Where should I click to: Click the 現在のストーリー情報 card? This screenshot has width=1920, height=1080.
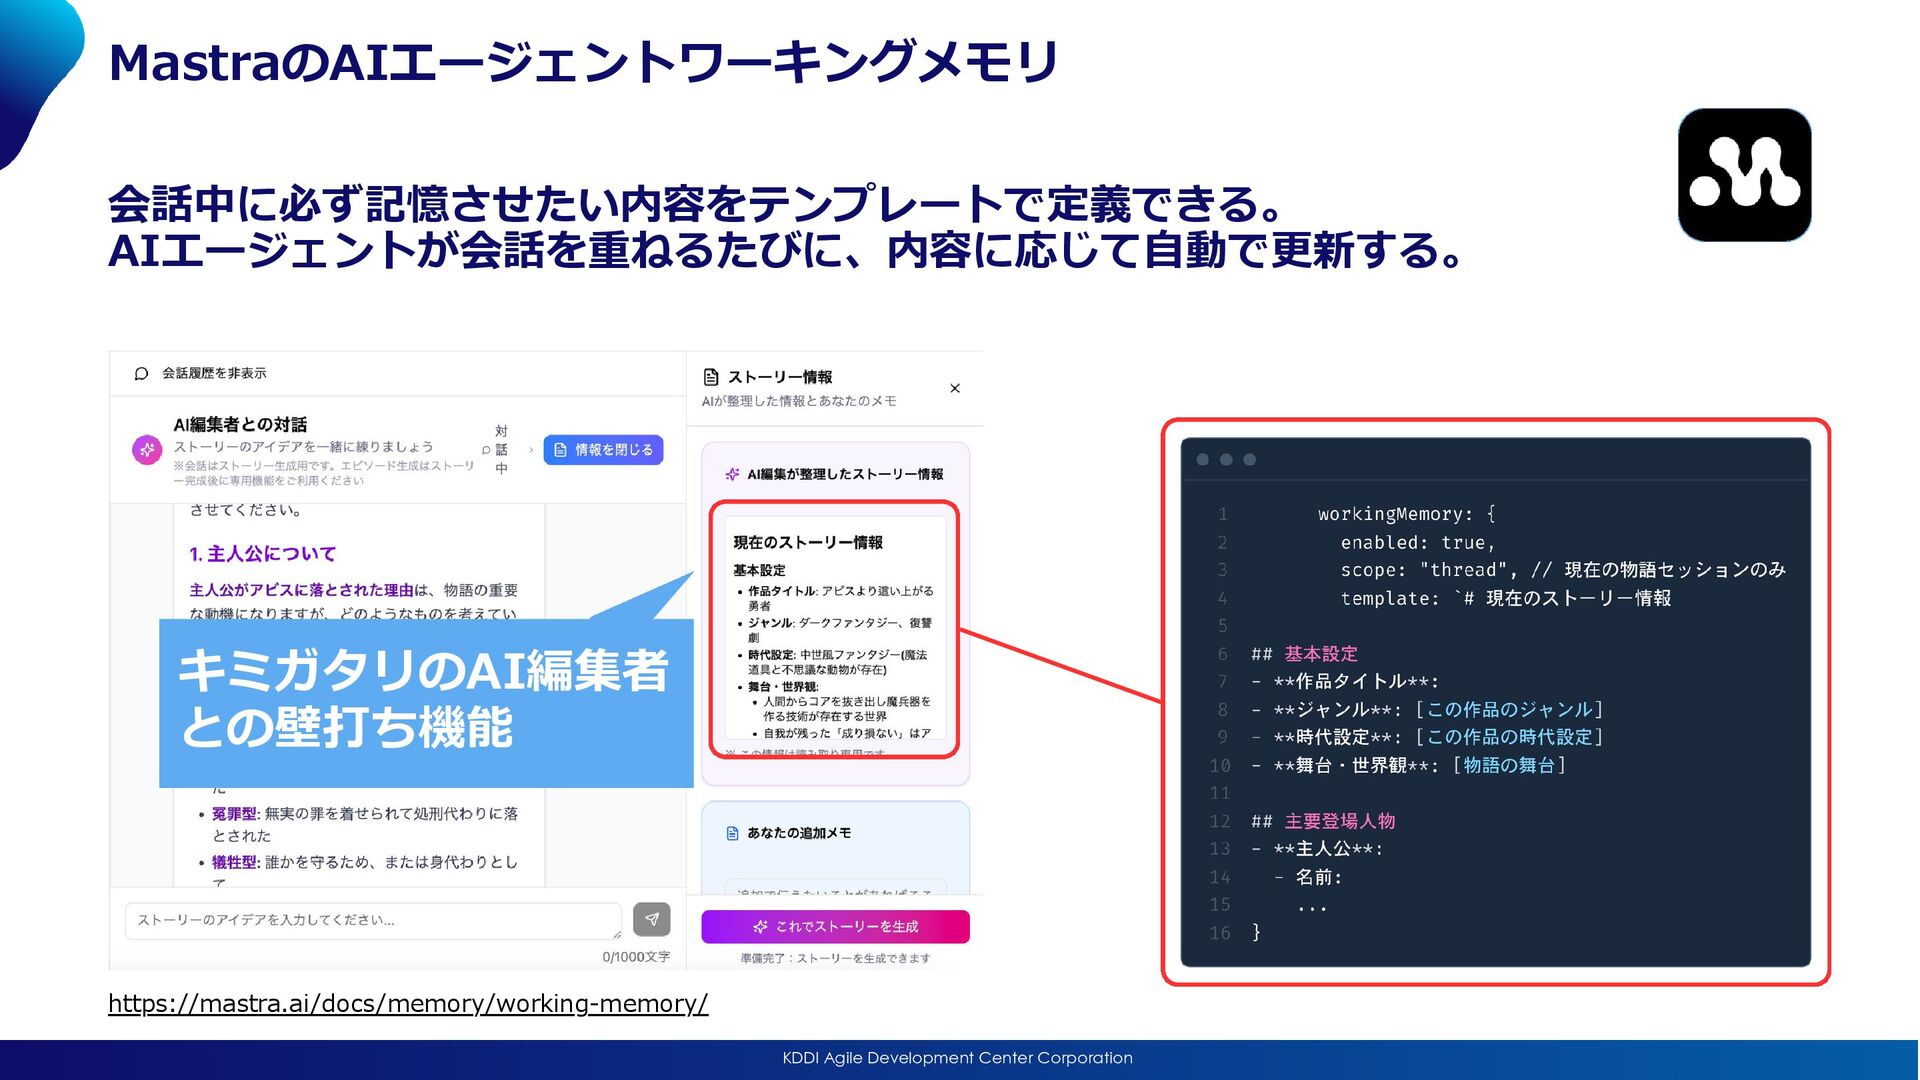[834, 630]
